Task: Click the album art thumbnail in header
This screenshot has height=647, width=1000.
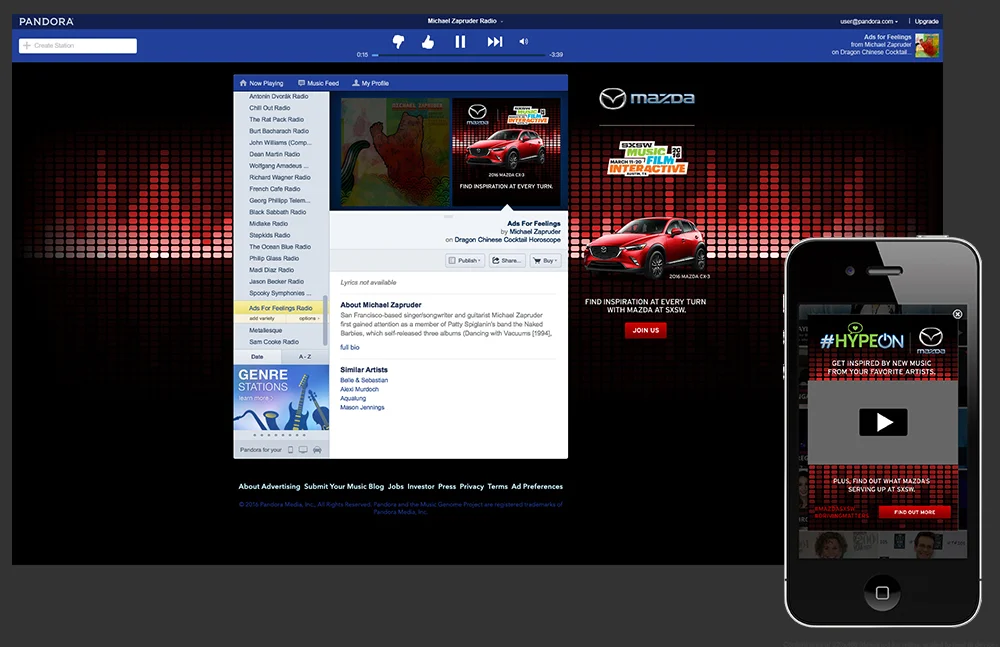Action: [x=927, y=45]
